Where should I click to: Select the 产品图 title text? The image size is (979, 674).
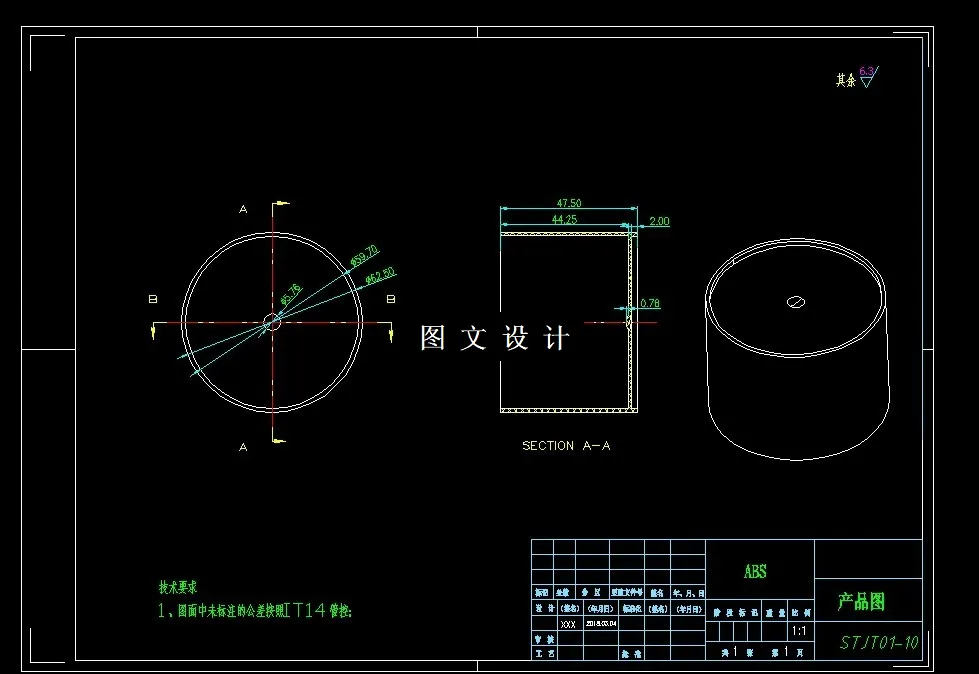pyautogui.click(x=861, y=602)
